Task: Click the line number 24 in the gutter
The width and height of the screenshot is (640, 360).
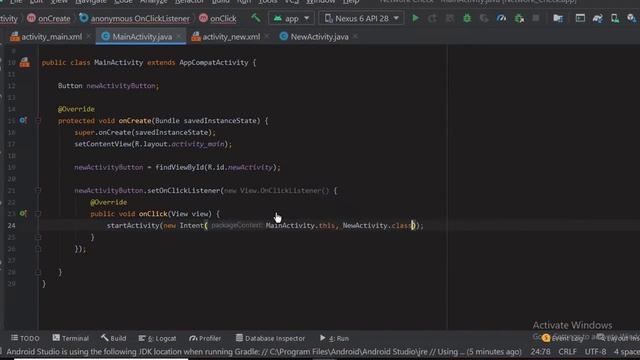Action: (x=11, y=225)
